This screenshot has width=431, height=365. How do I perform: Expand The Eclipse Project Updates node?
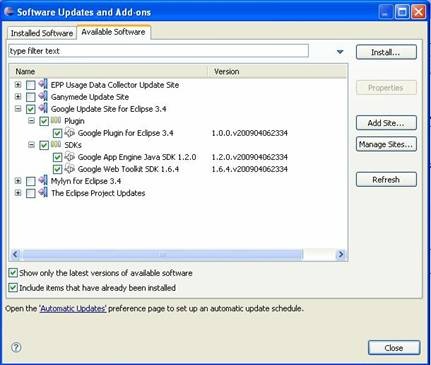tap(18, 193)
